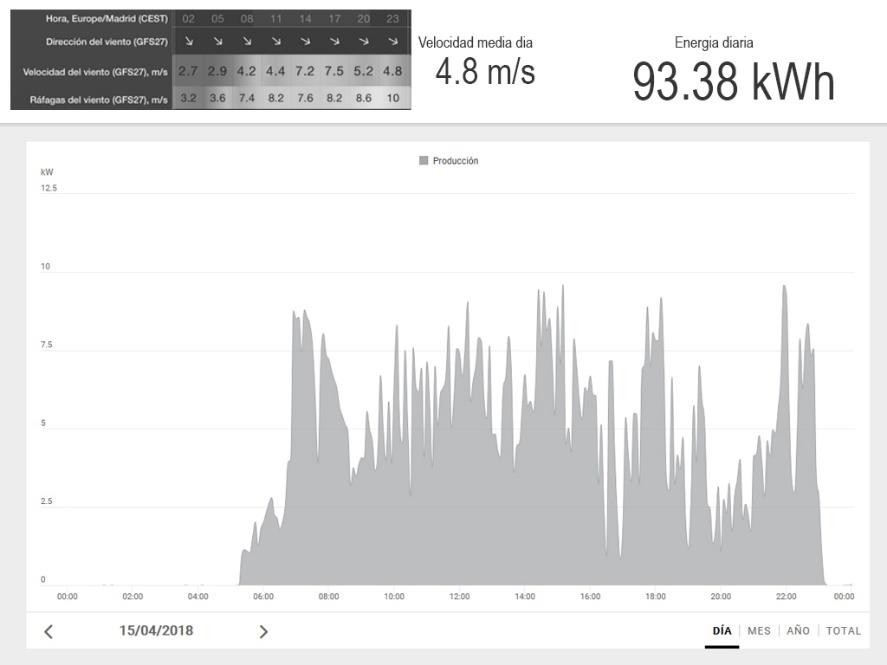This screenshot has height=665, width=887.
Task: Go to the previous day arrow
Action: click(x=48, y=631)
